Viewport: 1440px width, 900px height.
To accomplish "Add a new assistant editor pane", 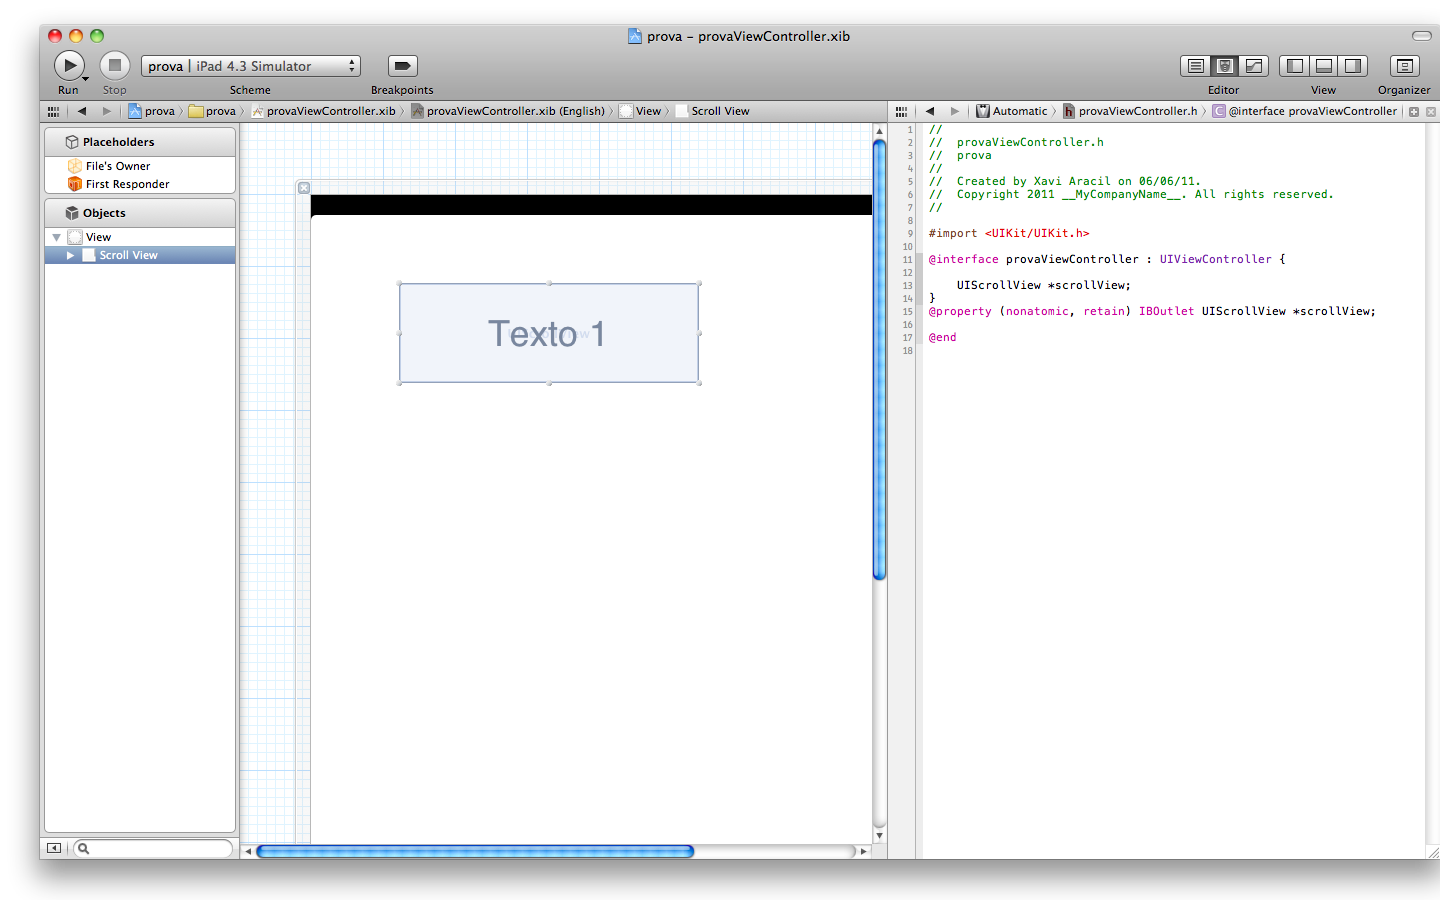I will (1414, 112).
